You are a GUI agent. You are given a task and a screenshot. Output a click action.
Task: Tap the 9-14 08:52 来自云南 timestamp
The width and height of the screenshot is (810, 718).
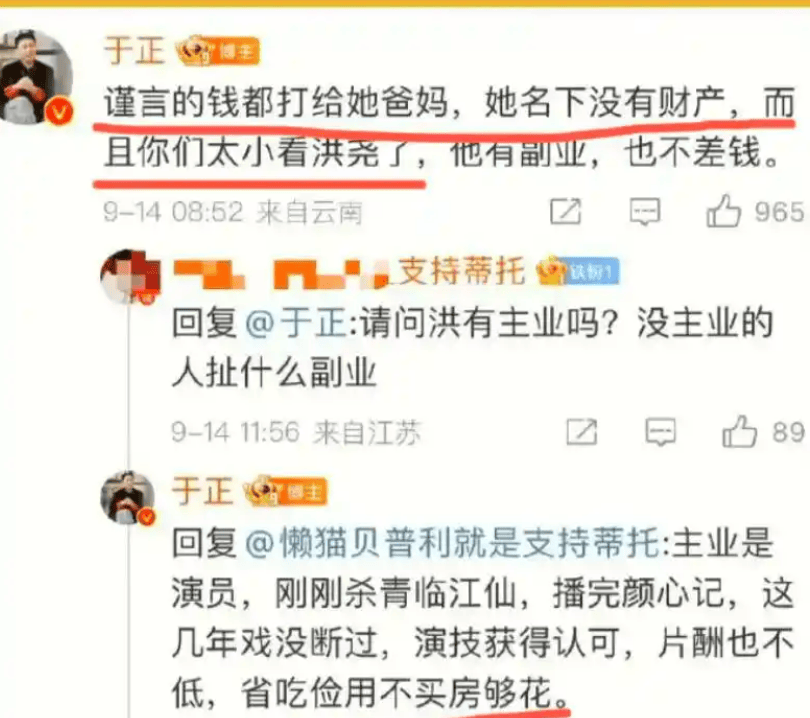click(x=232, y=212)
